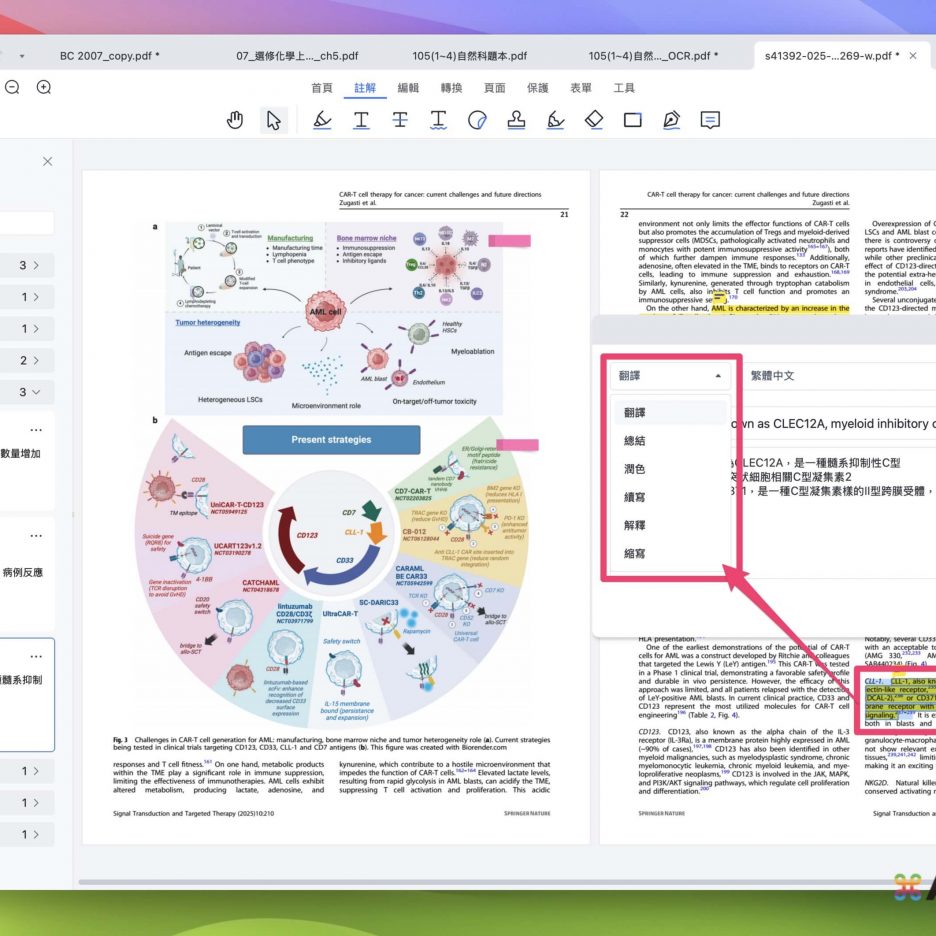Select the squiggly underline tool

point(438,121)
